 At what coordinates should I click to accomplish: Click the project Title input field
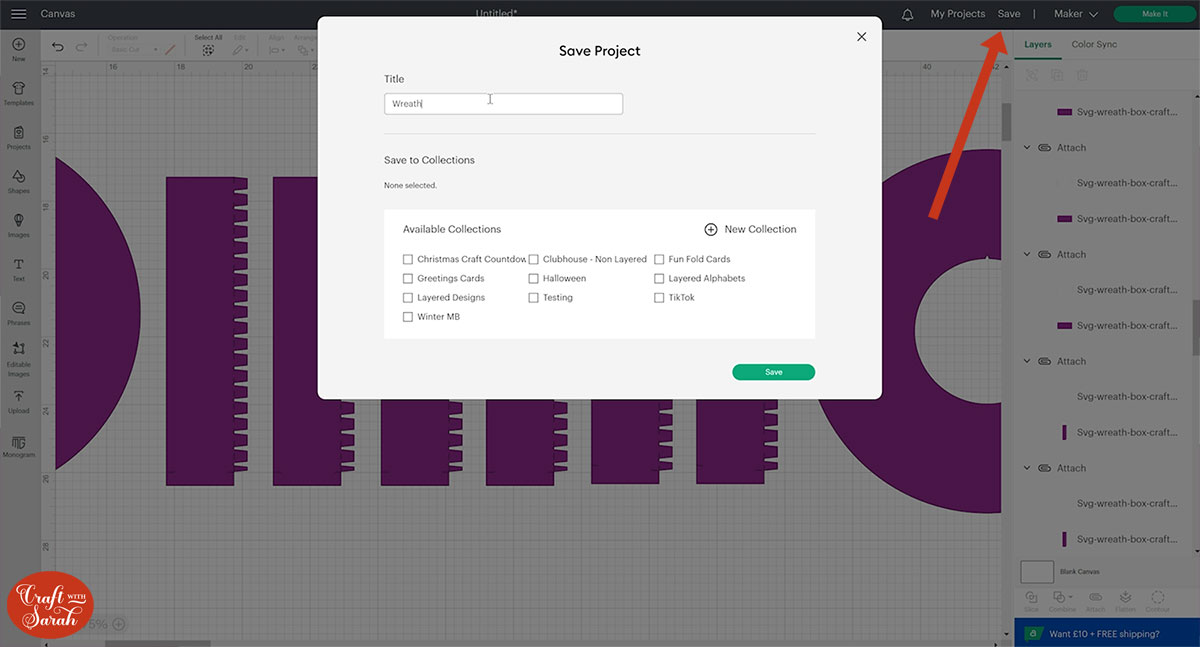503,104
